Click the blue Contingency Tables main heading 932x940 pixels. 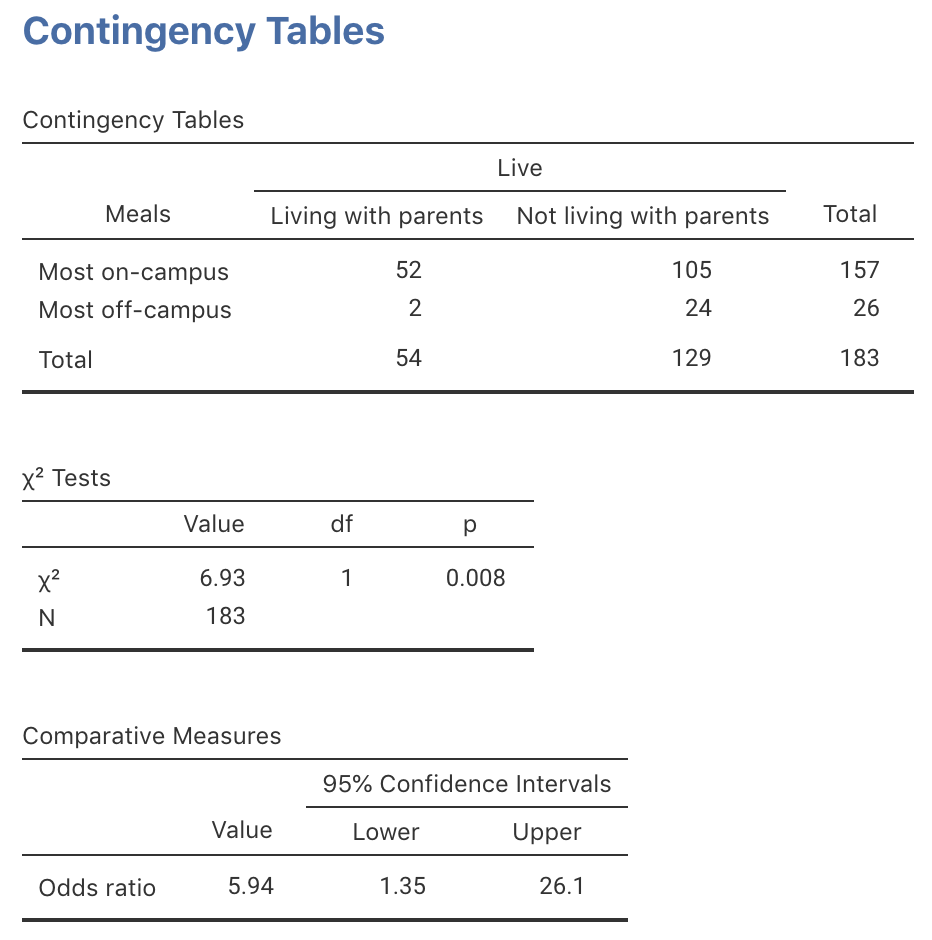point(203,31)
